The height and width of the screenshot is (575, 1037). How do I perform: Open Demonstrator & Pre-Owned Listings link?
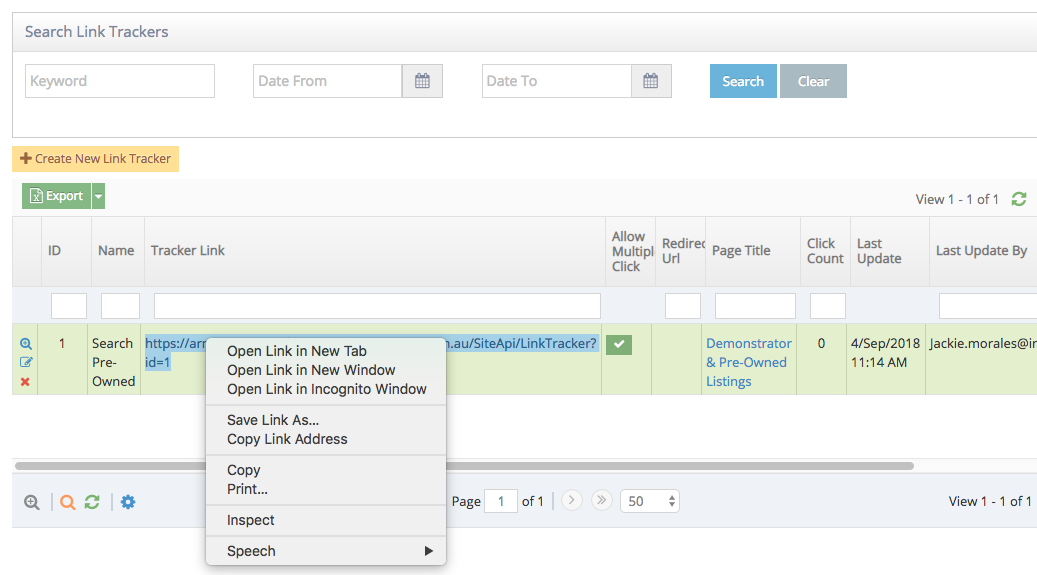point(748,362)
